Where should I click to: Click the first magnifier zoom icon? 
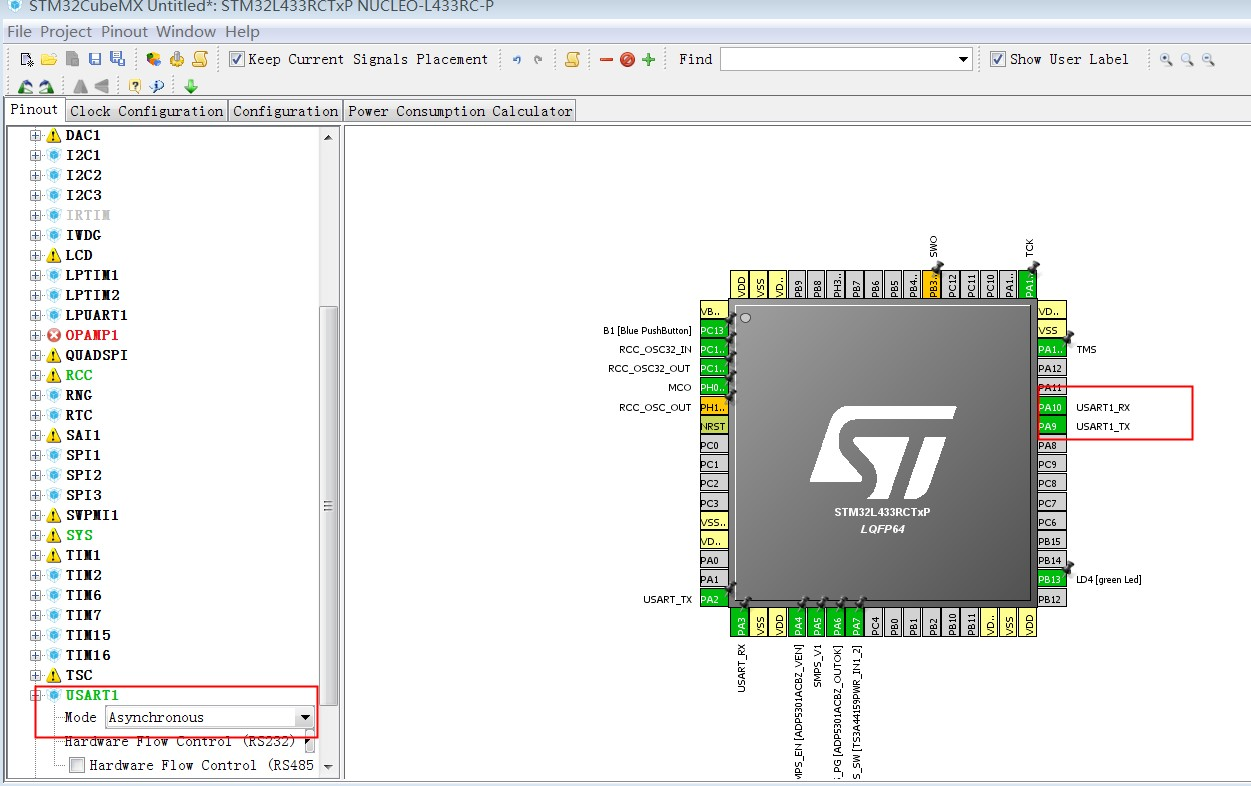pyautogui.click(x=1166, y=60)
